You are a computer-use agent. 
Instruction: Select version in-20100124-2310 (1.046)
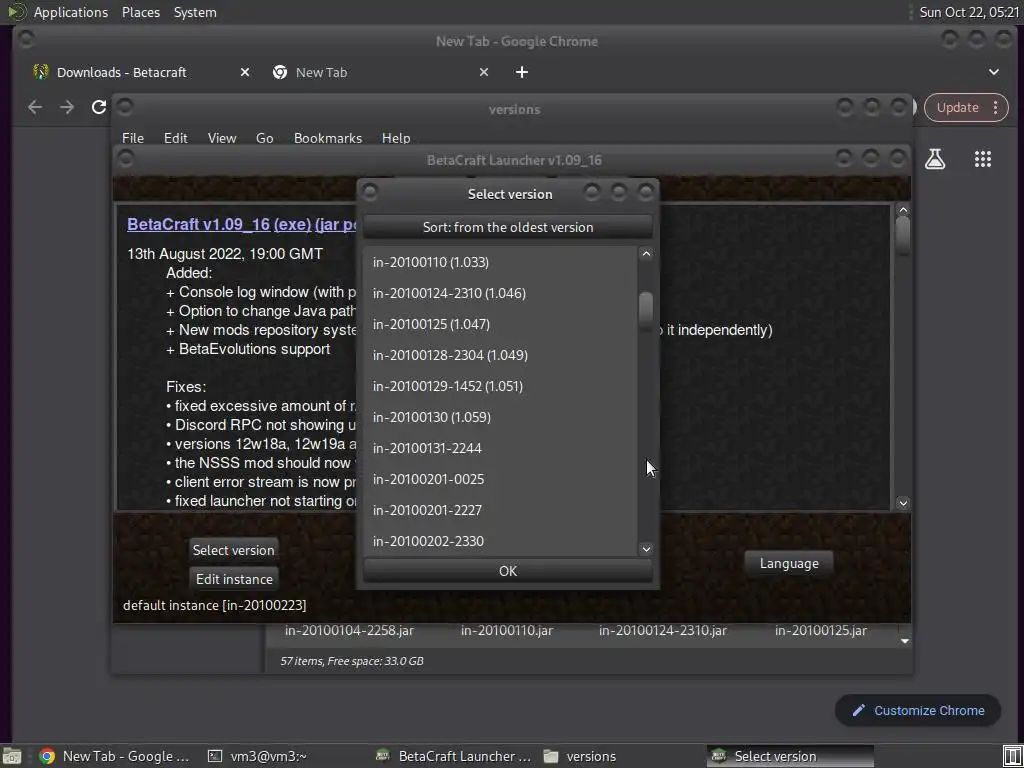[500, 293]
